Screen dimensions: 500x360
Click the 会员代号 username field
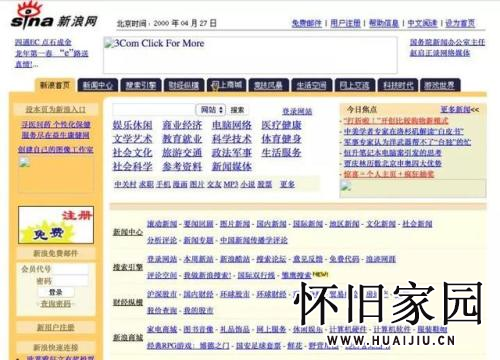(53, 269)
